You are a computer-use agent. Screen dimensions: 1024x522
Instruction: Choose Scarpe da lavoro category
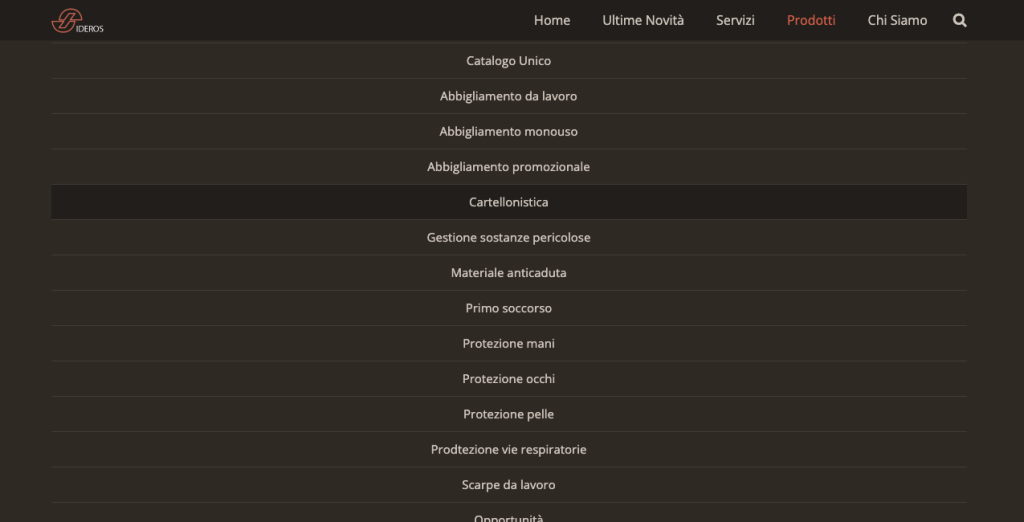pyautogui.click(x=509, y=484)
